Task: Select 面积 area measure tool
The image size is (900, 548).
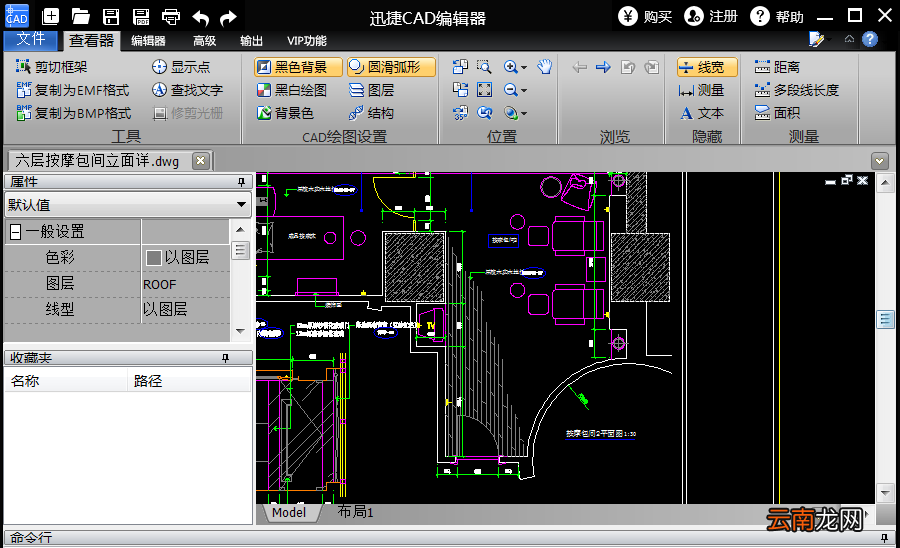Action: 777,113
